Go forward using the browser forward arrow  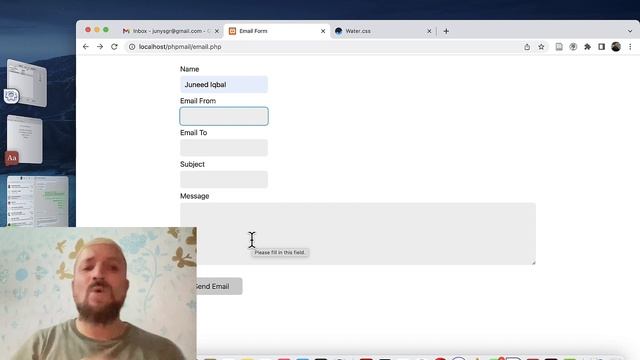(100, 47)
